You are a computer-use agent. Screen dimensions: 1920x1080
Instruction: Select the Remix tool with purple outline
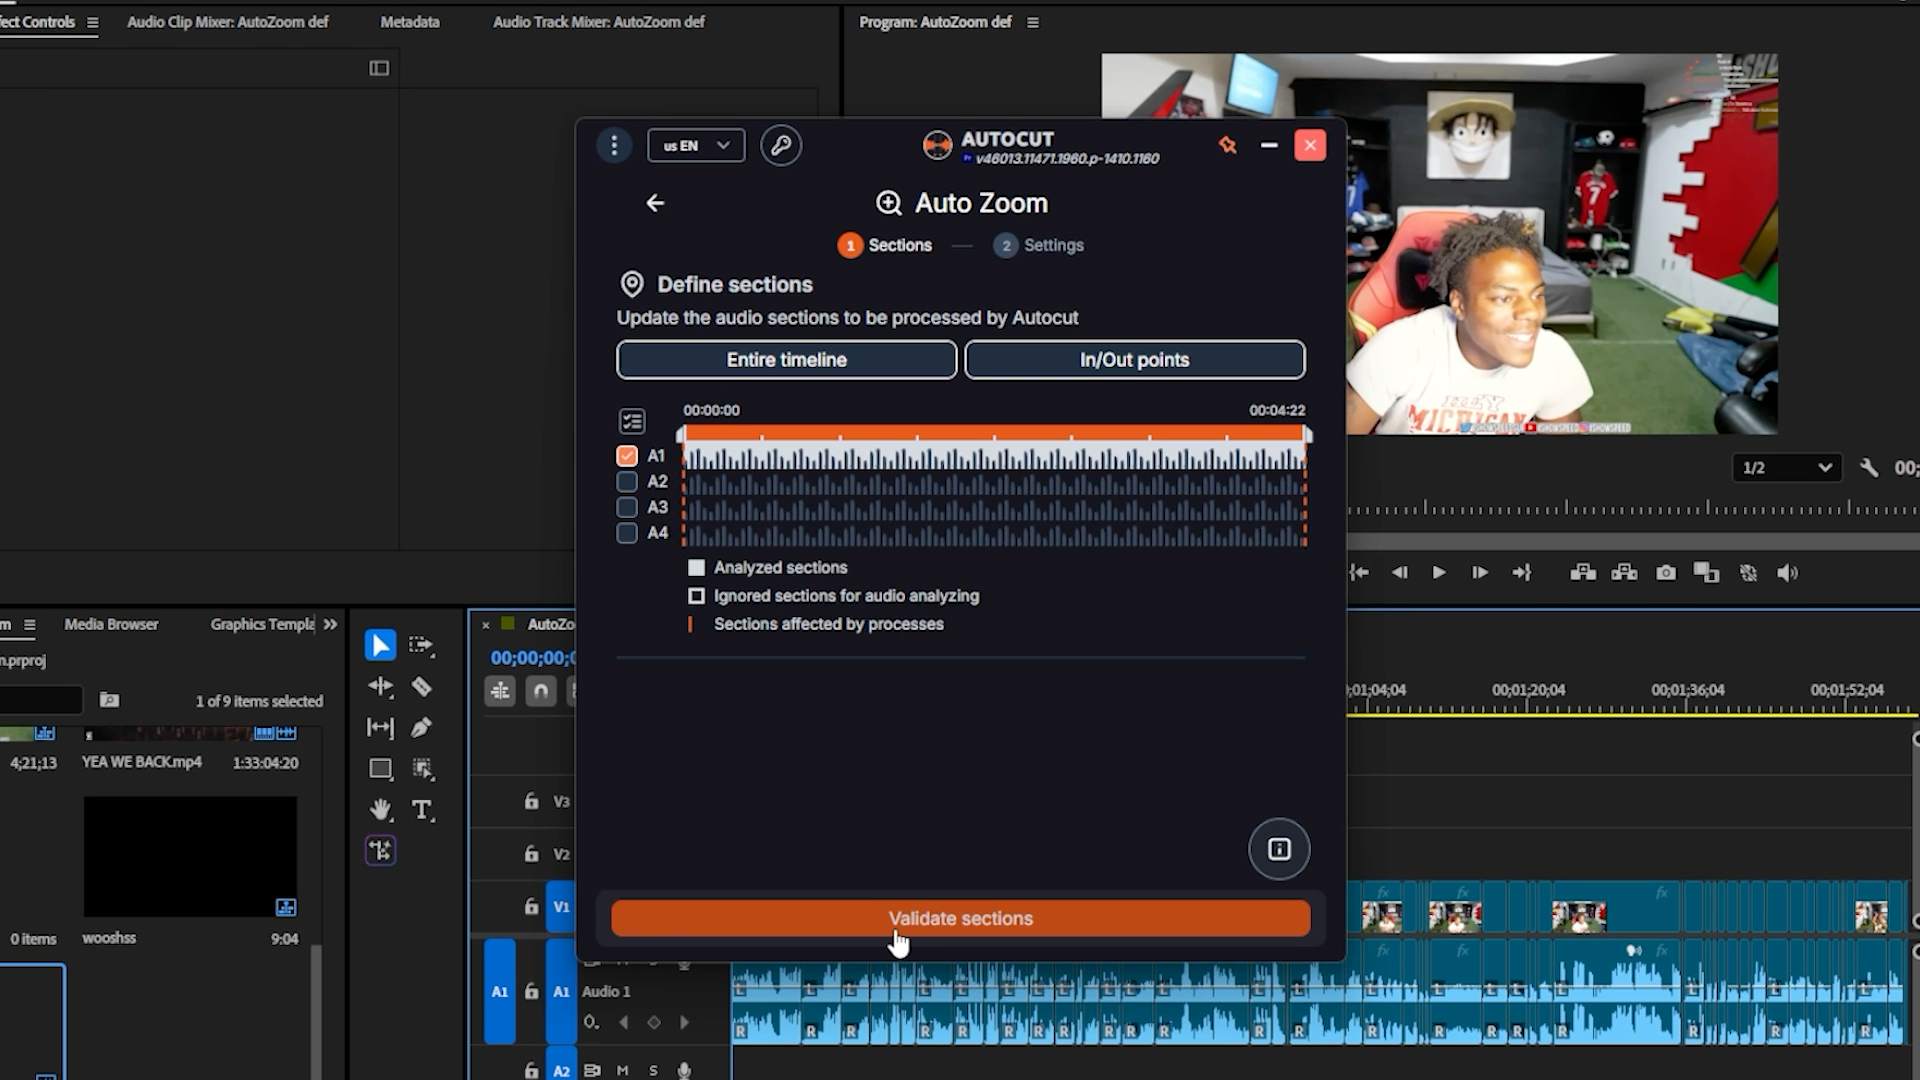click(380, 850)
